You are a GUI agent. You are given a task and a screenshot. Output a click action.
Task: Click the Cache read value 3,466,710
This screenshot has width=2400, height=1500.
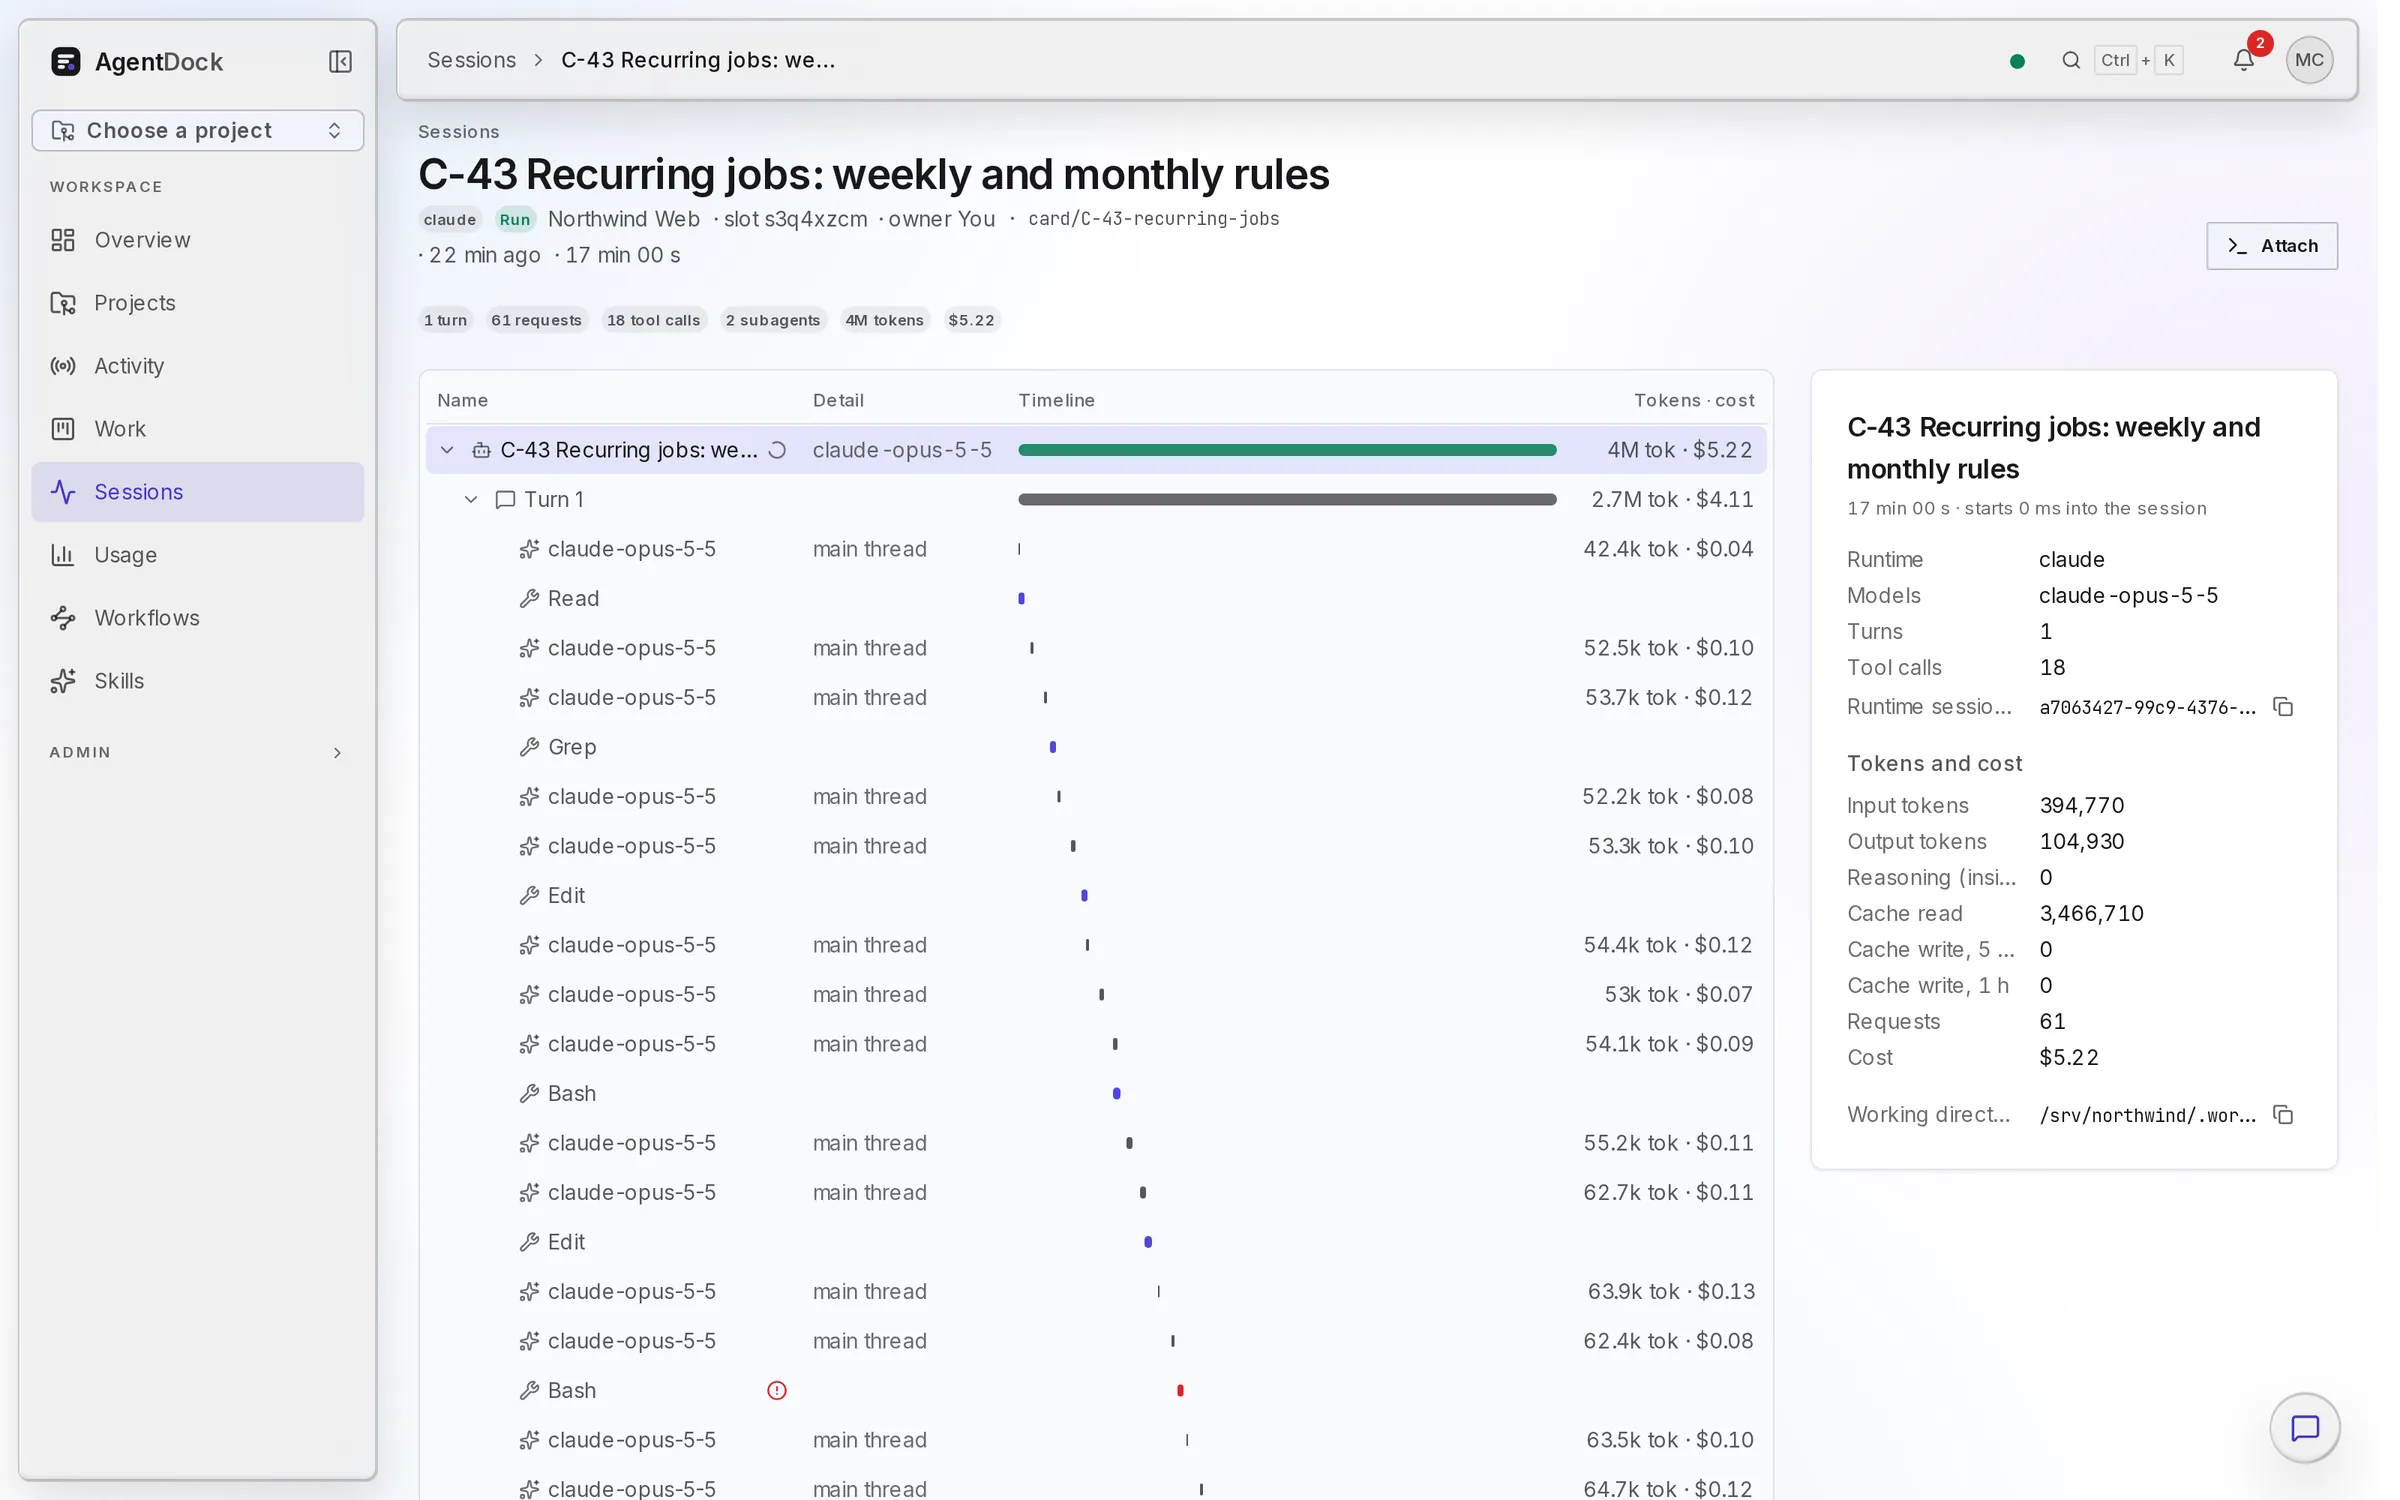pyautogui.click(x=2091, y=913)
